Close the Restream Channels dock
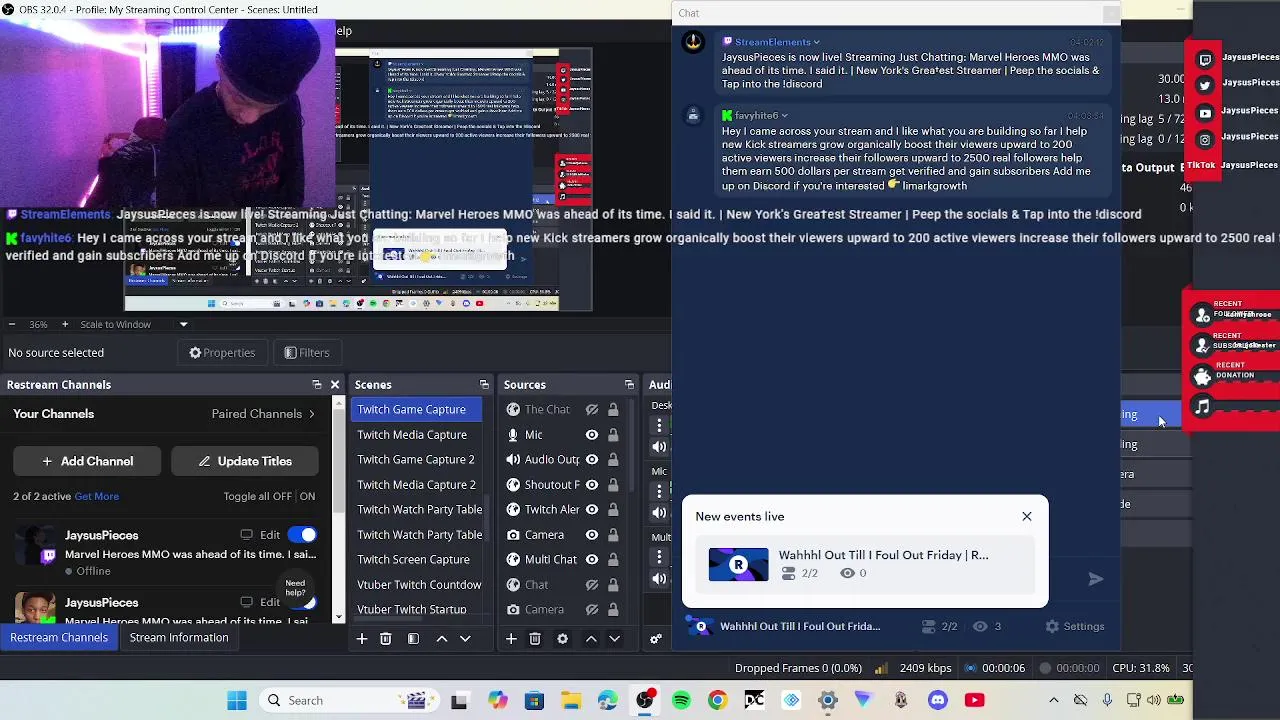The height and width of the screenshot is (720, 1280). (x=335, y=385)
